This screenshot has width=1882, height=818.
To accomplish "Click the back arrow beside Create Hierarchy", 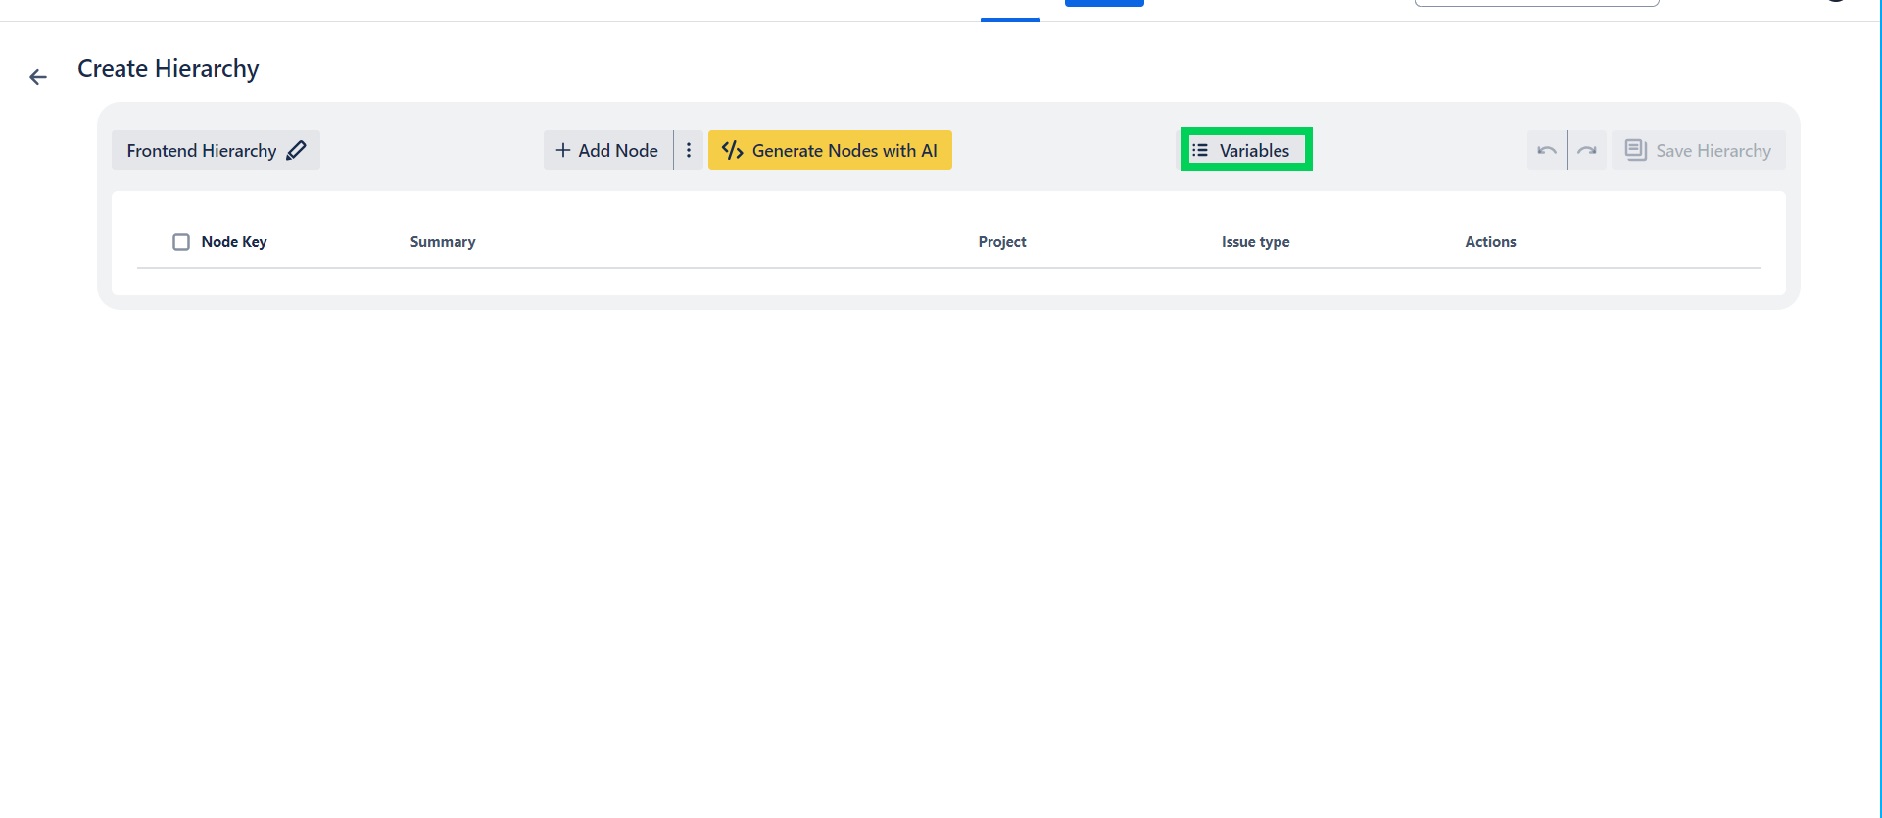I will click(x=38, y=77).
